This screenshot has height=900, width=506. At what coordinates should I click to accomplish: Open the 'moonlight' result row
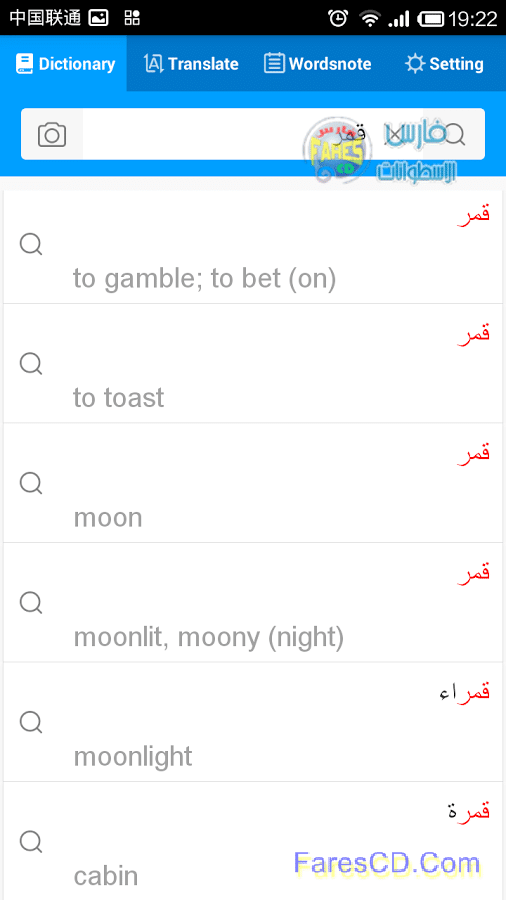tap(253, 722)
